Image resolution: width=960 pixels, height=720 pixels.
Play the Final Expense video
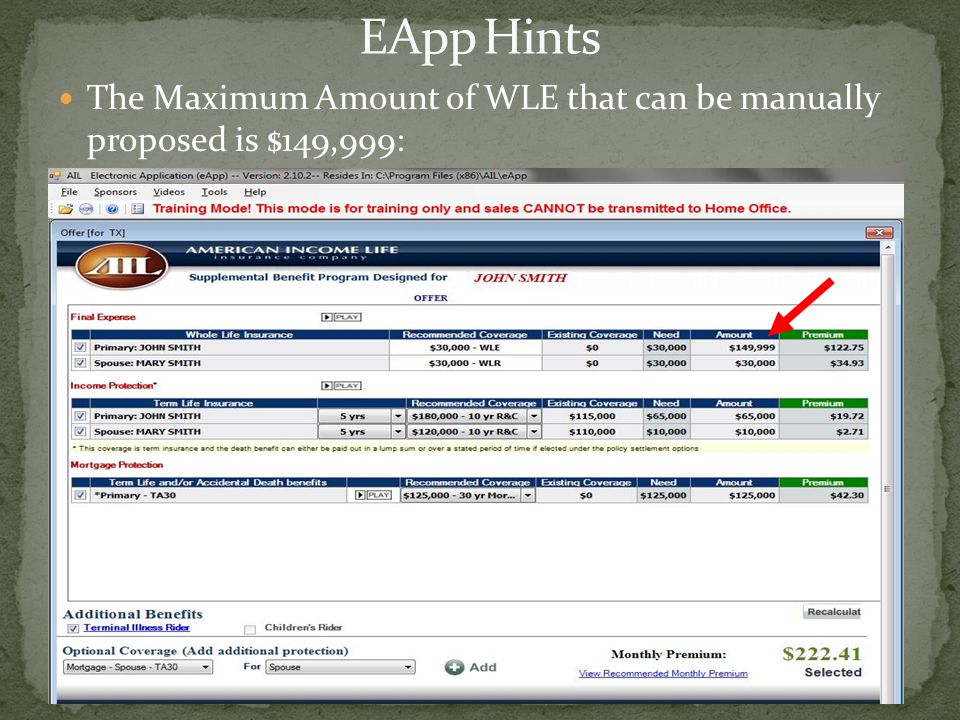(x=341, y=317)
